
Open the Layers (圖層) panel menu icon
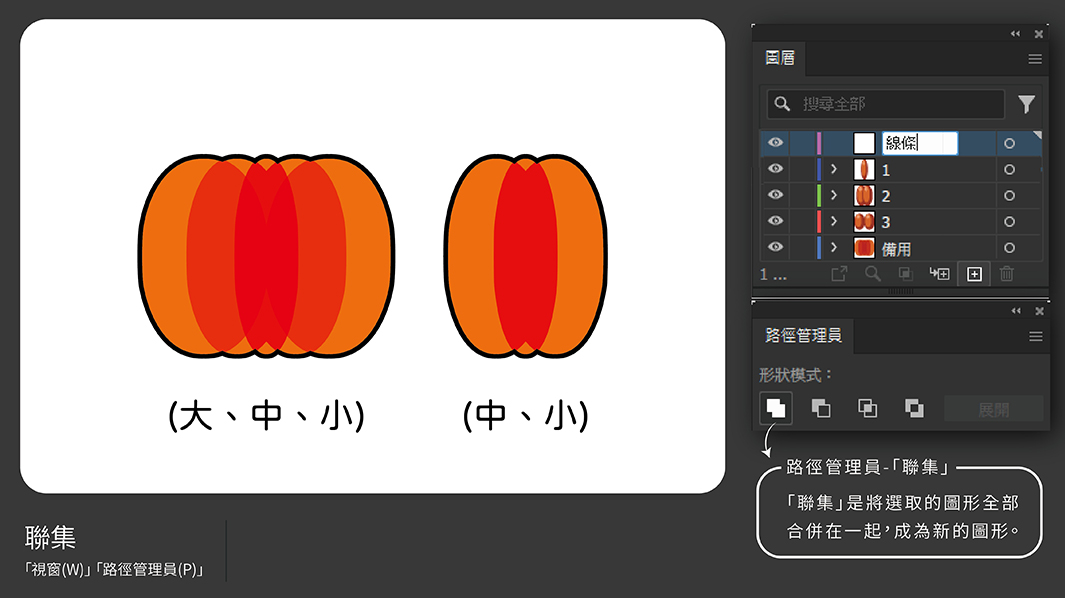coord(1035,59)
